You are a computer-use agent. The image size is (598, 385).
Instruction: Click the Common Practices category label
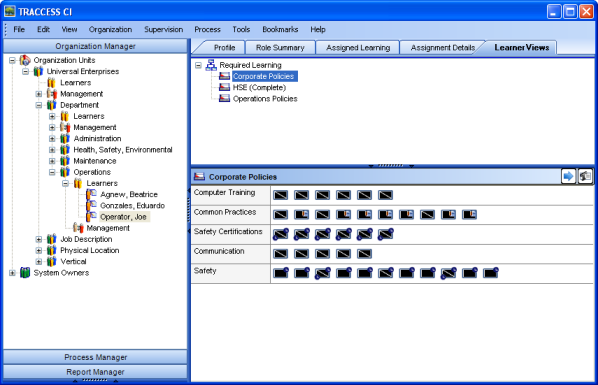225,212
